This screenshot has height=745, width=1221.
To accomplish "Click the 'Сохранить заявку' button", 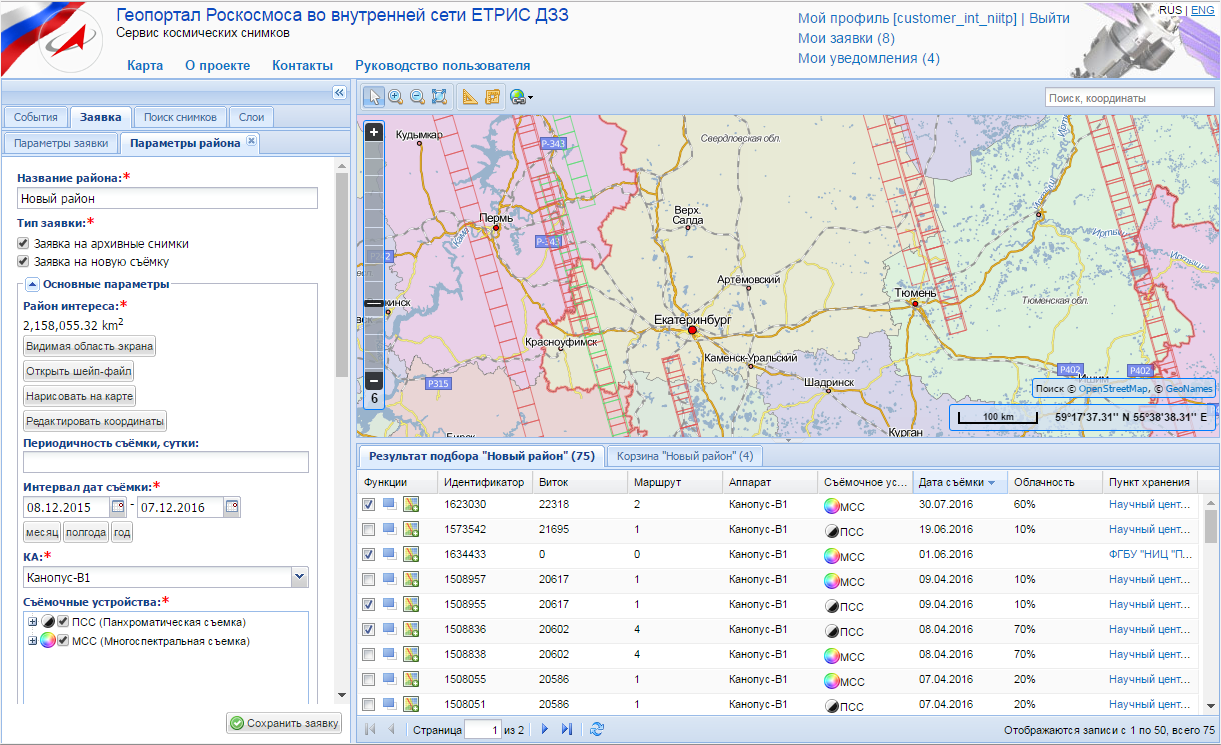I will pos(284,723).
